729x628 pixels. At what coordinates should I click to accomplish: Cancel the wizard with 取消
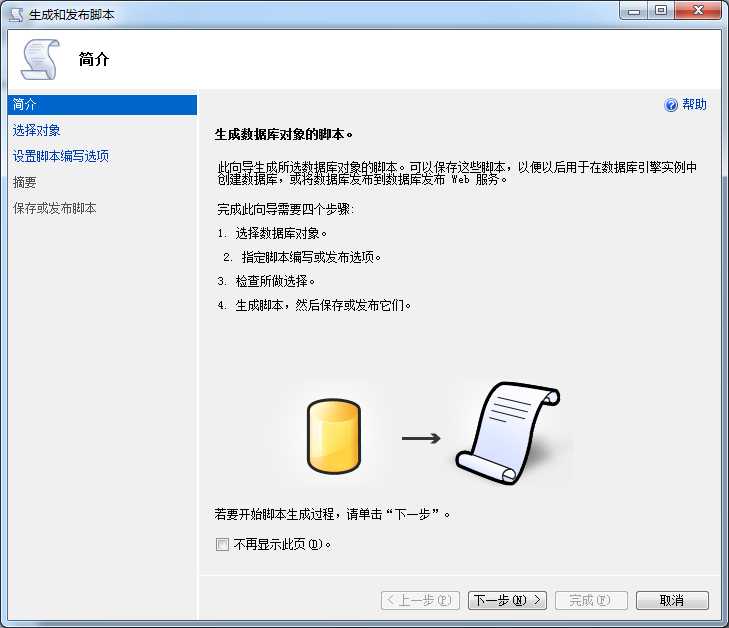(672, 600)
